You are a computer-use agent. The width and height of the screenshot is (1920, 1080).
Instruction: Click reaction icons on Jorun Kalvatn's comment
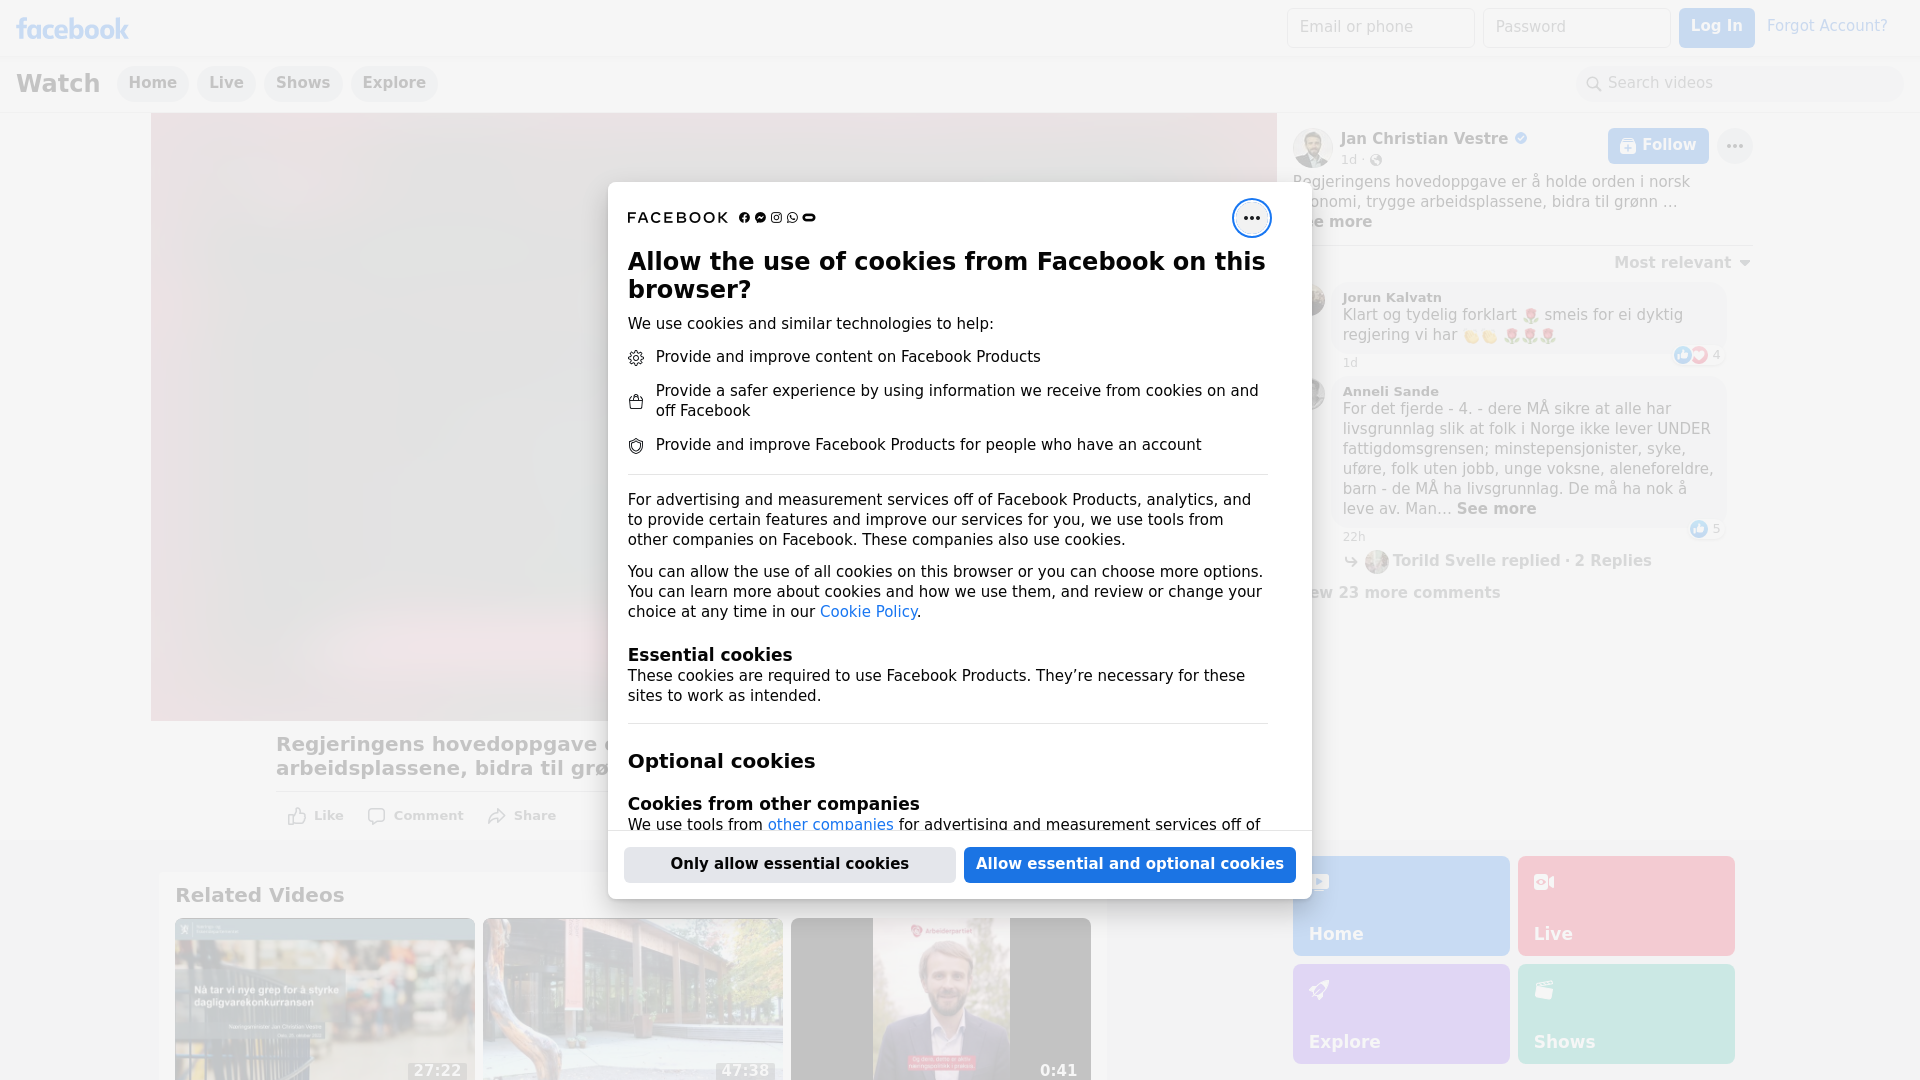1691,355
